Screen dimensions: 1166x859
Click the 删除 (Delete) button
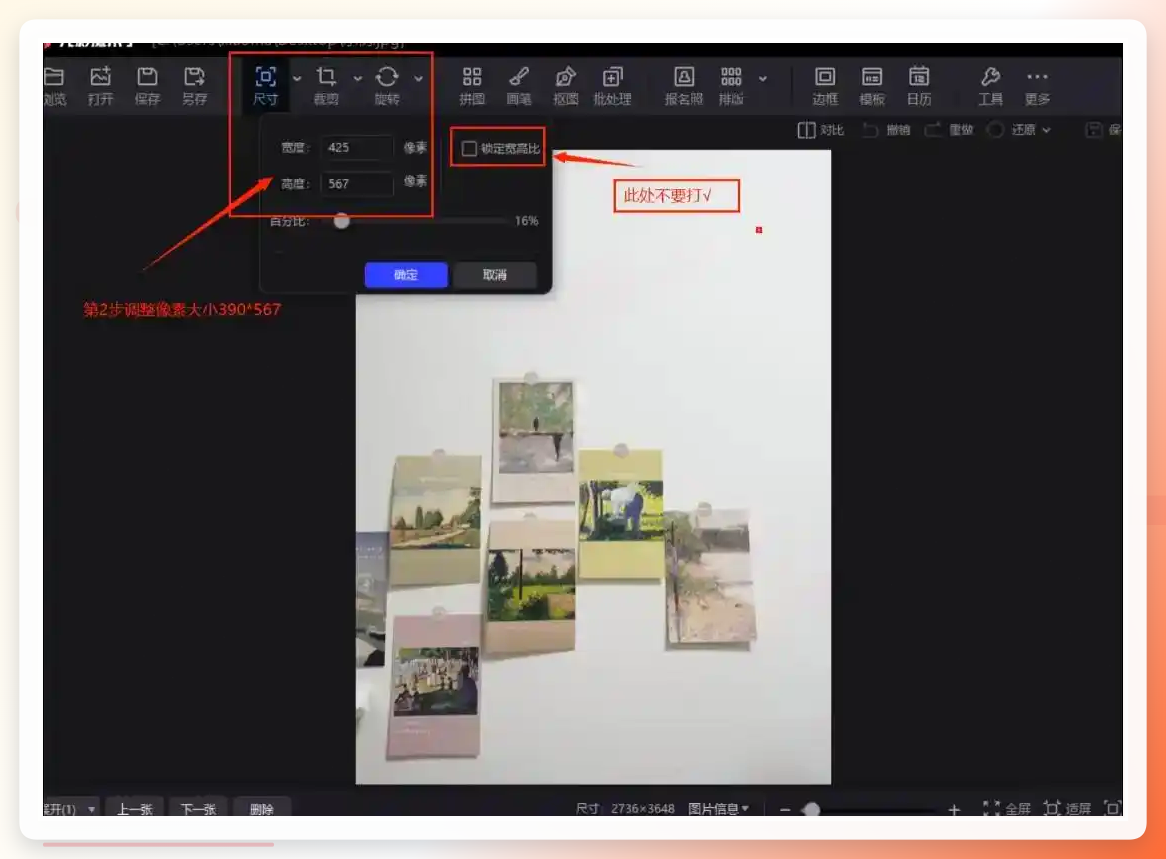262,808
